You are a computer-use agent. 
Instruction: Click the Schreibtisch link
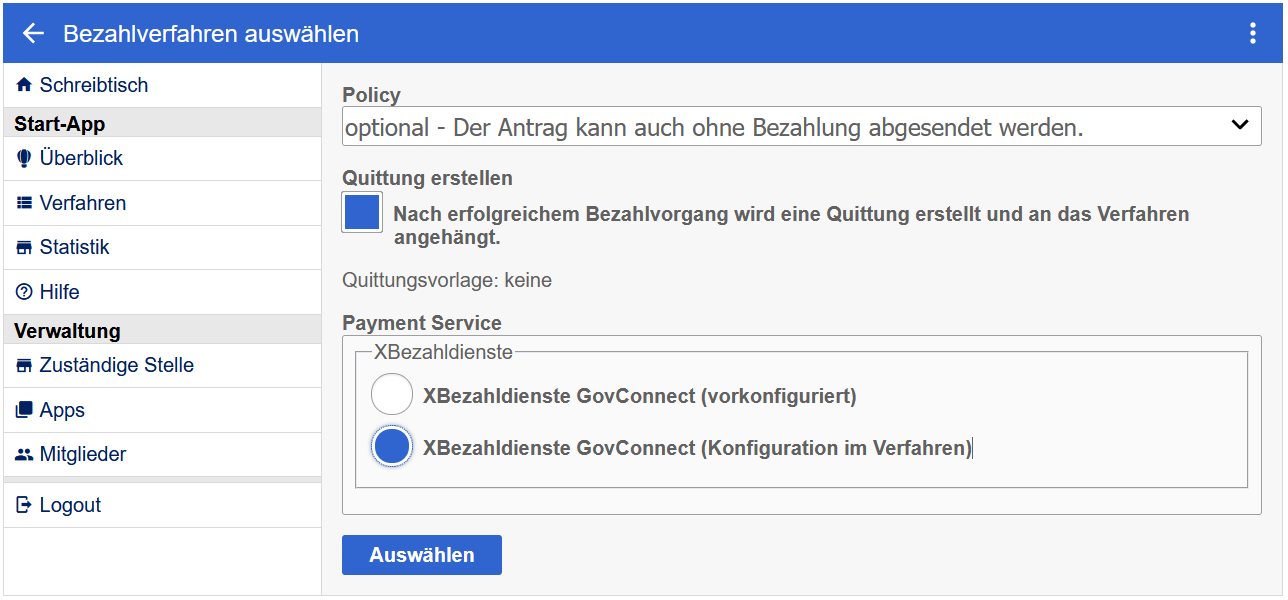click(x=94, y=86)
